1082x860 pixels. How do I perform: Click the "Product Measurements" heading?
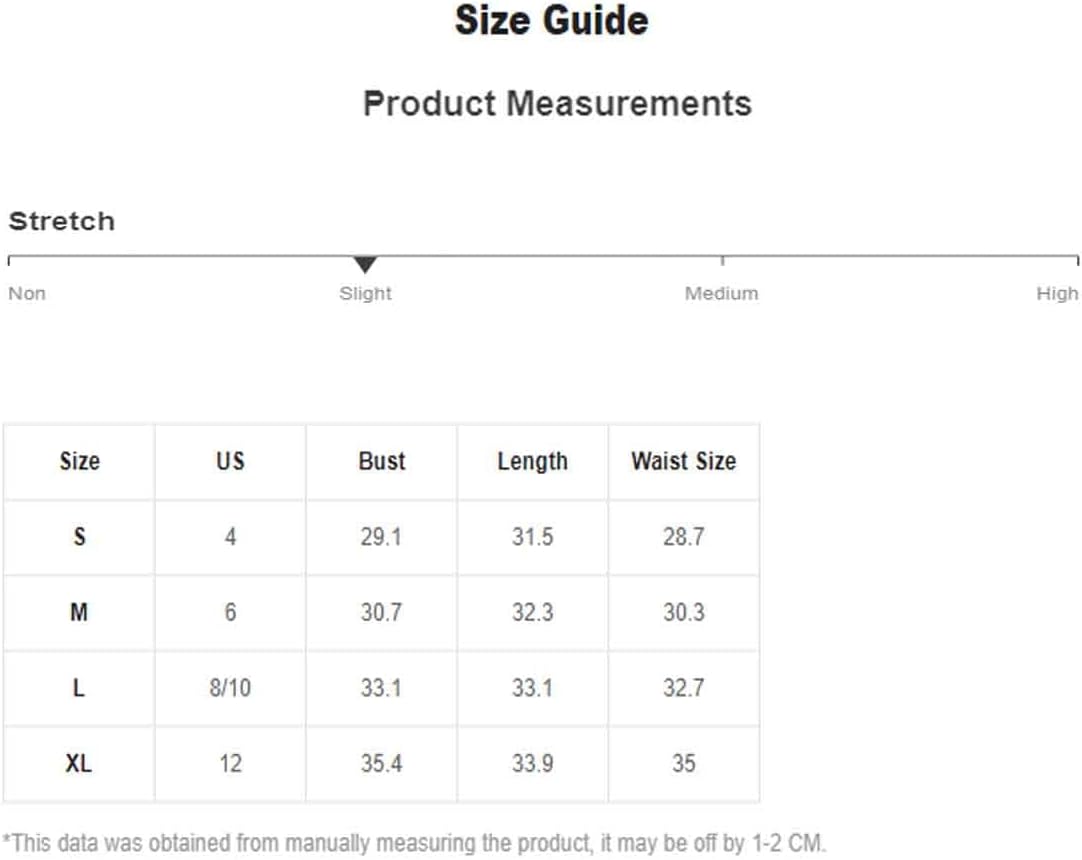pyautogui.click(x=557, y=103)
